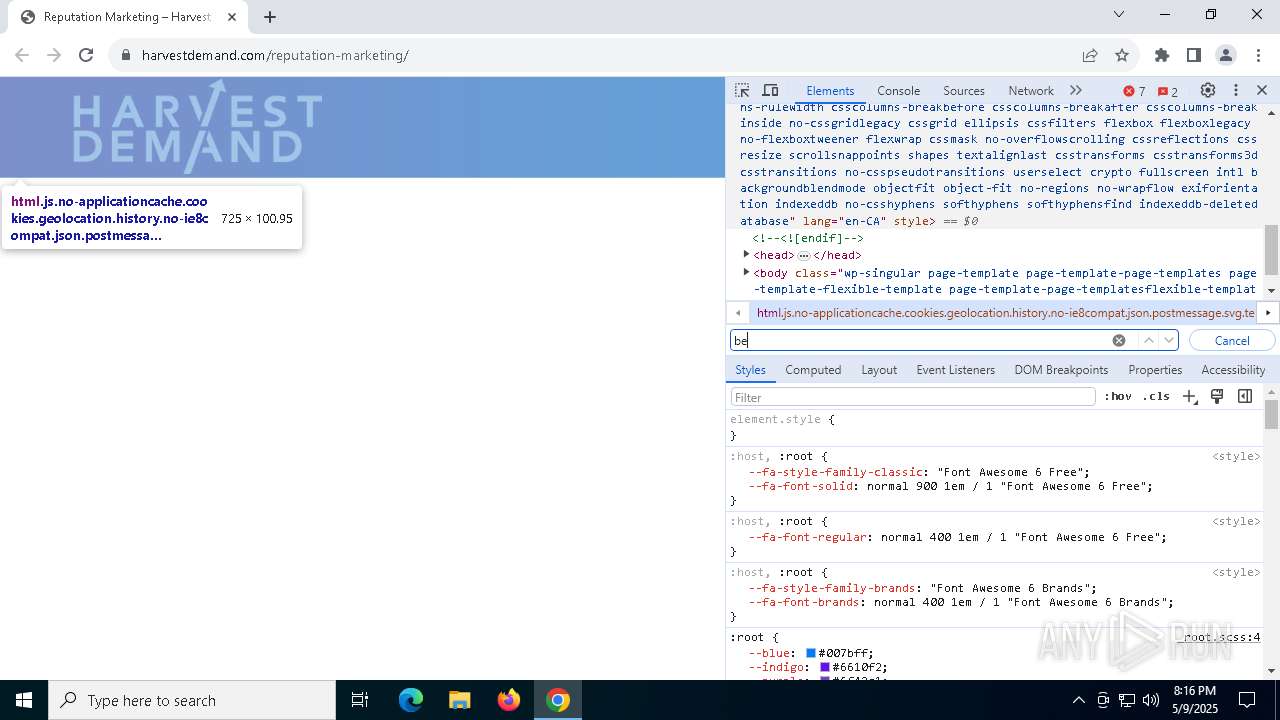1280x720 pixels.
Task: Go forward in browser history
Action: pyautogui.click(x=54, y=55)
